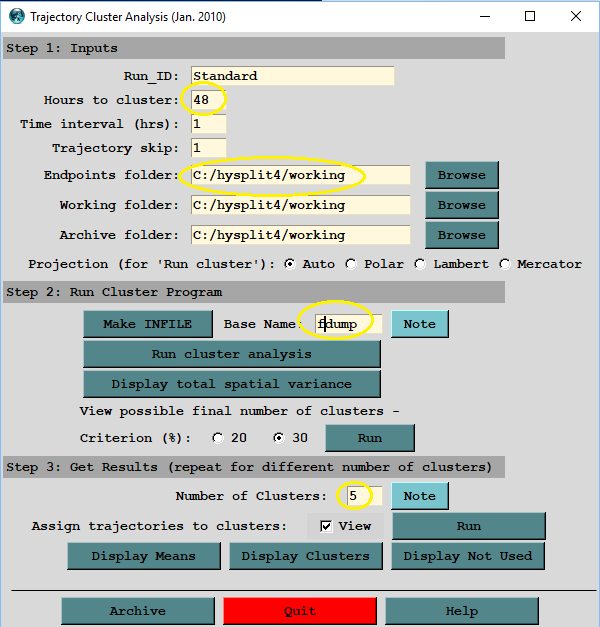Set criterion to 20 percent
The image size is (600, 627).
click(x=218, y=438)
